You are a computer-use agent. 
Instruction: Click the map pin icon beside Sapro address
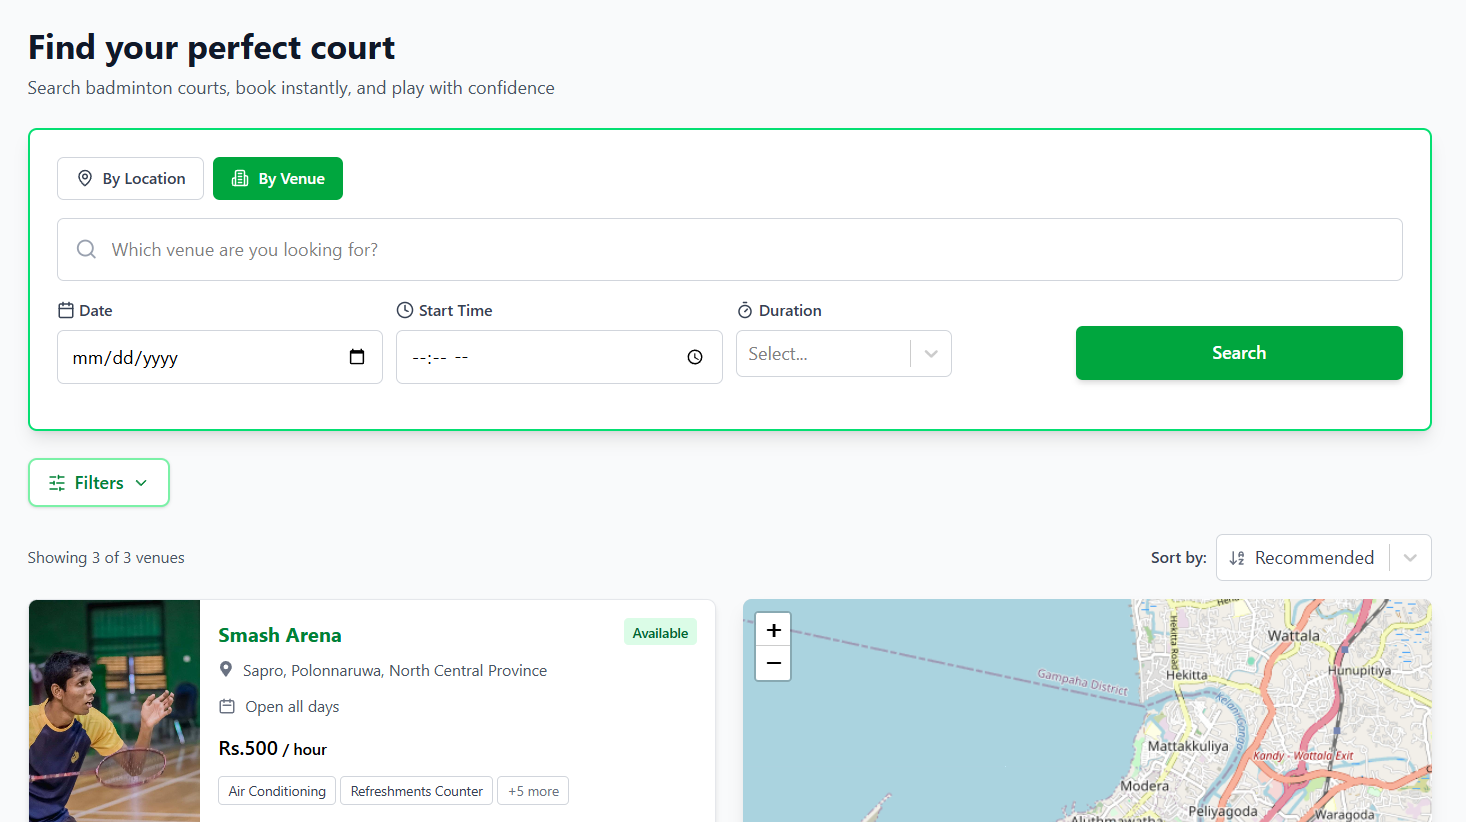(x=226, y=670)
